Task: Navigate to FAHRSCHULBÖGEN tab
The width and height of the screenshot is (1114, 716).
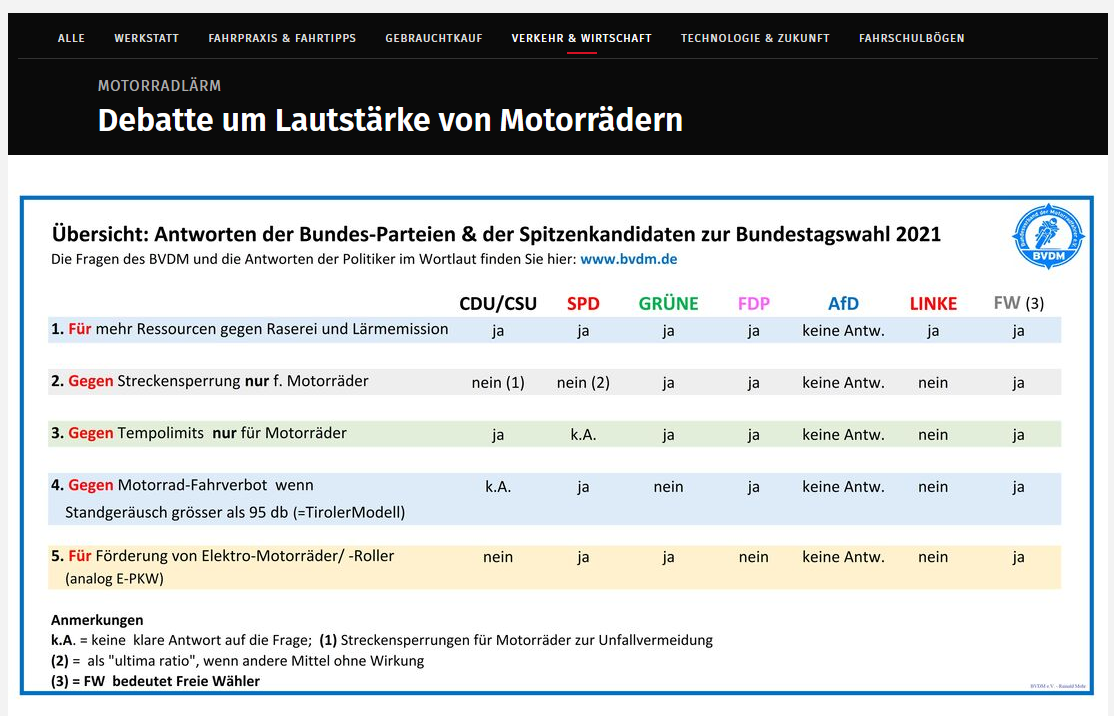Action: (912, 38)
